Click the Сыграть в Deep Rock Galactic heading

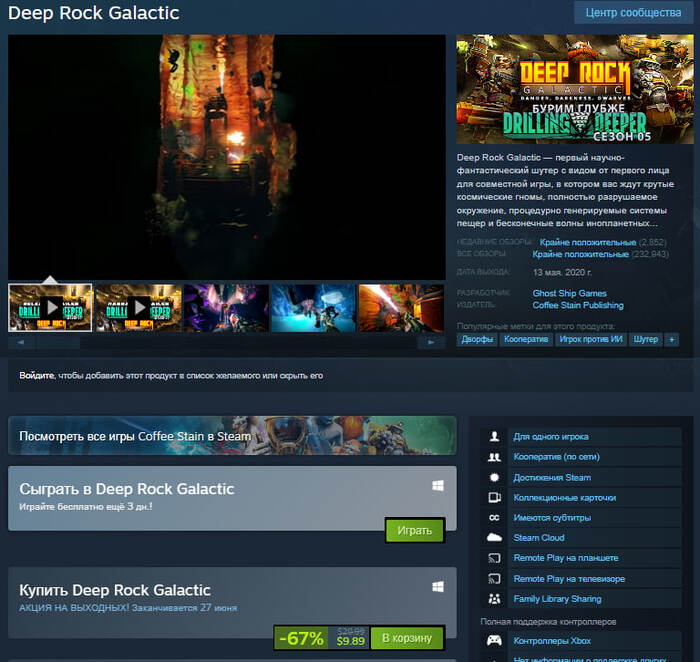point(126,489)
